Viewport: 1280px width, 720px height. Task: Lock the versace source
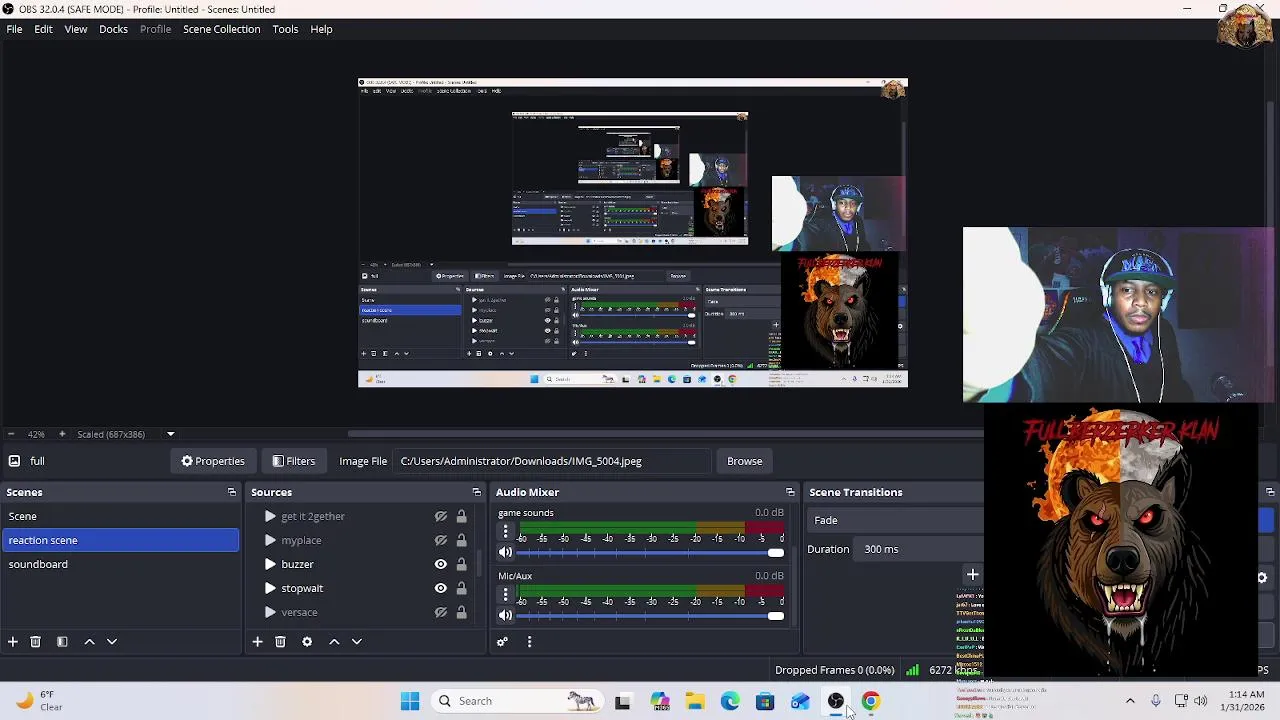click(x=461, y=613)
